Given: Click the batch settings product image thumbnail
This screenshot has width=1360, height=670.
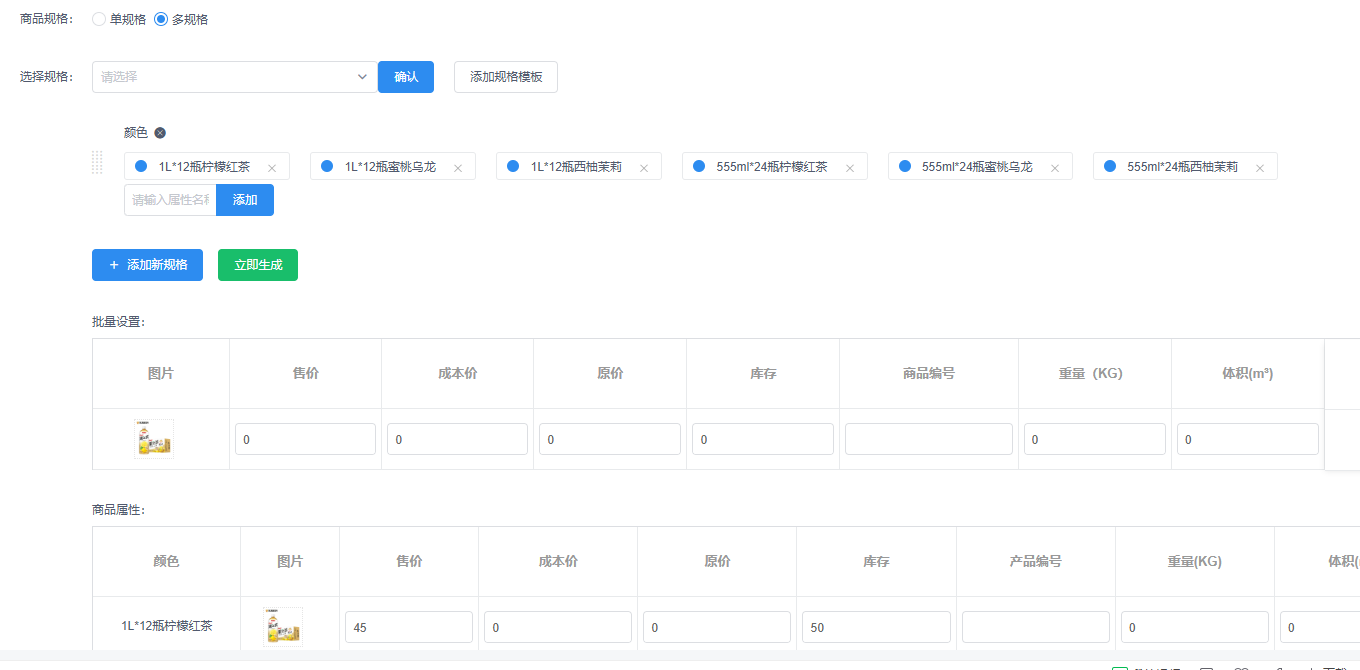Looking at the screenshot, I should [154, 439].
